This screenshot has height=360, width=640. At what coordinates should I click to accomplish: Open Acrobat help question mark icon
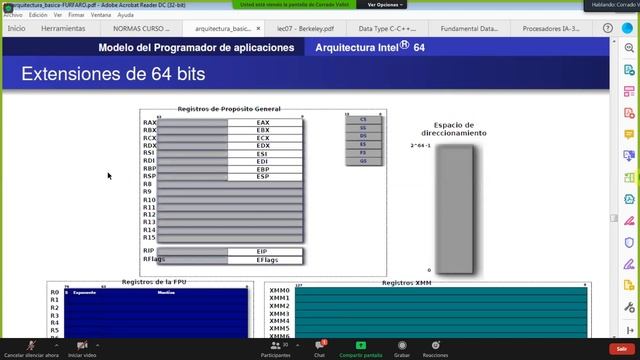(x=607, y=28)
